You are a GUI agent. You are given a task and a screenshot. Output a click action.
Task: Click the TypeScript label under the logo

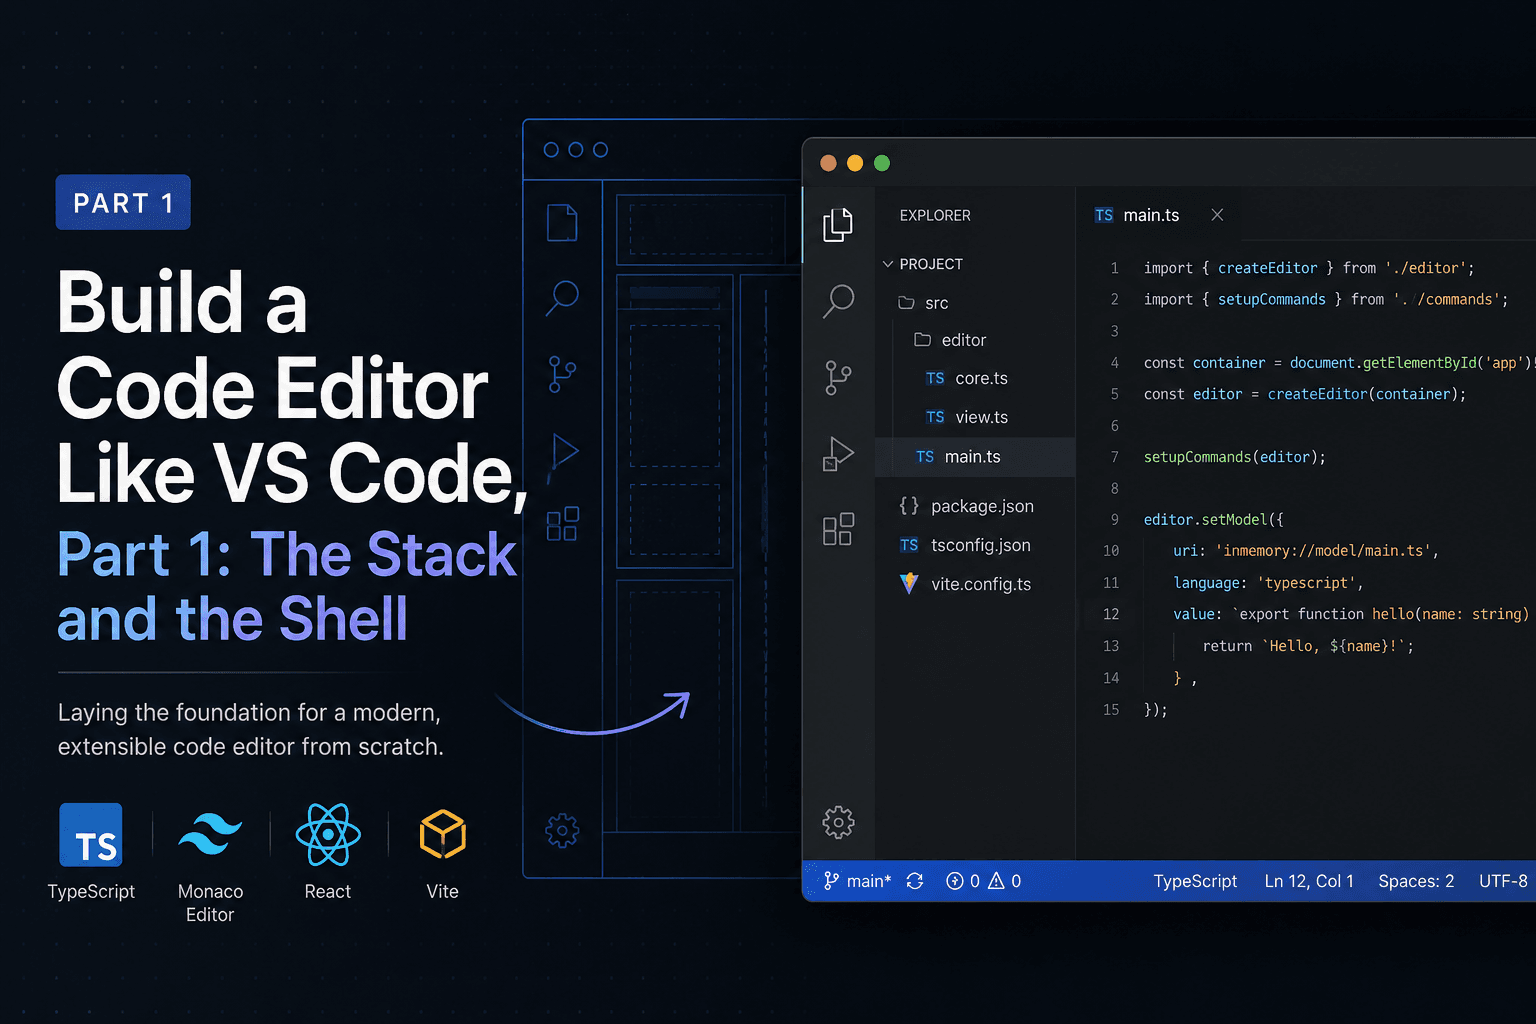[91, 891]
